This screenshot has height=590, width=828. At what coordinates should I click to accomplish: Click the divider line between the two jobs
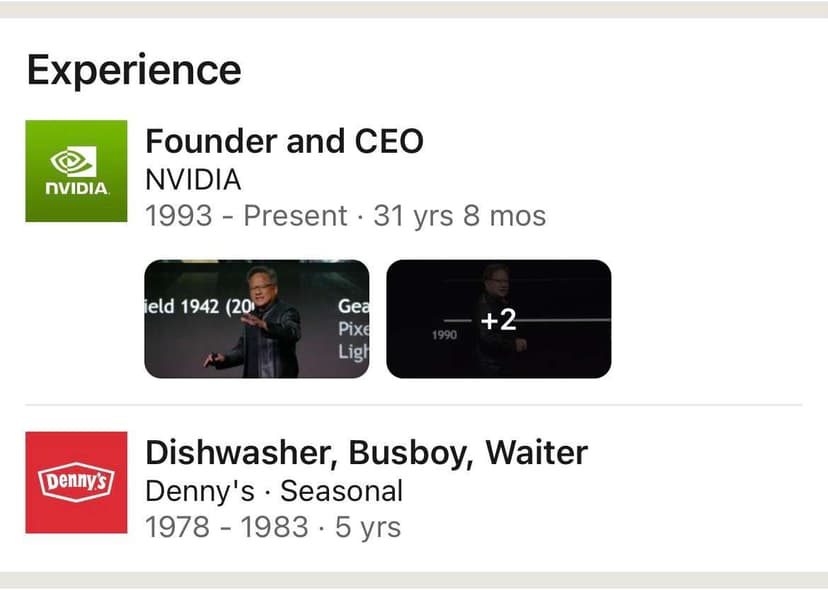[x=413, y=405]
